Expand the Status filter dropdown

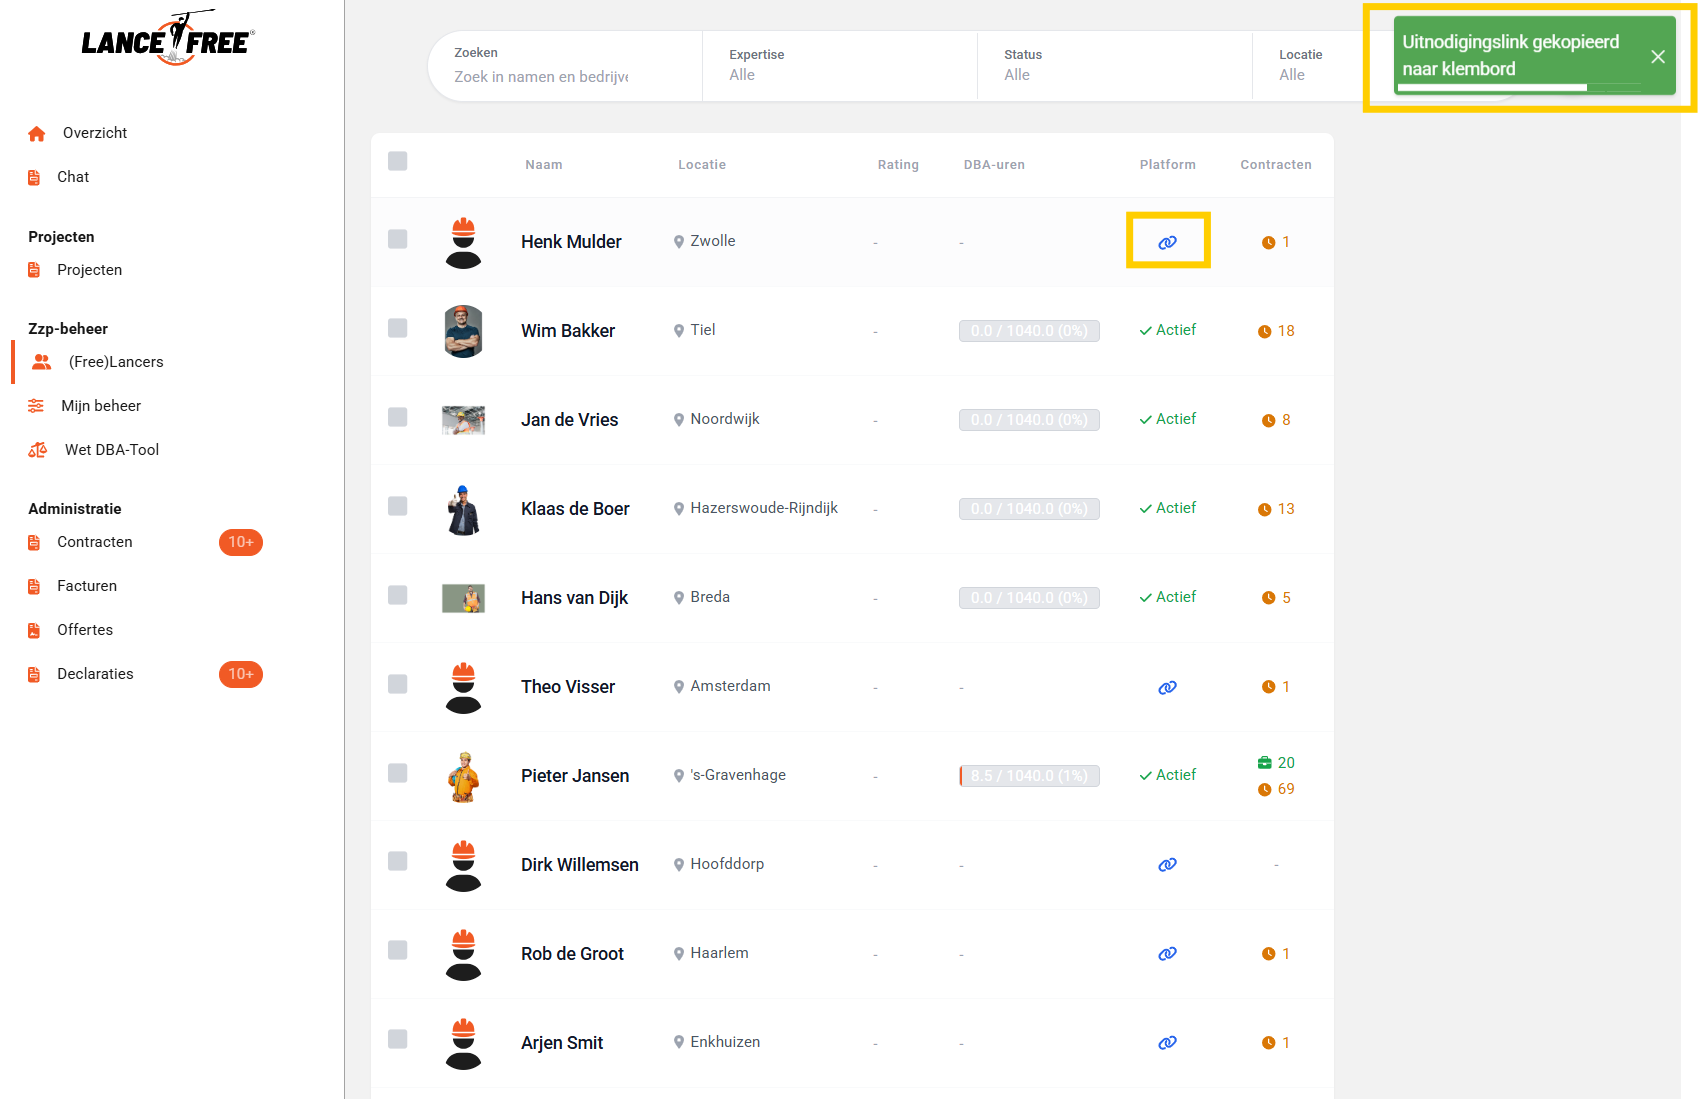tap(1113, 66)
